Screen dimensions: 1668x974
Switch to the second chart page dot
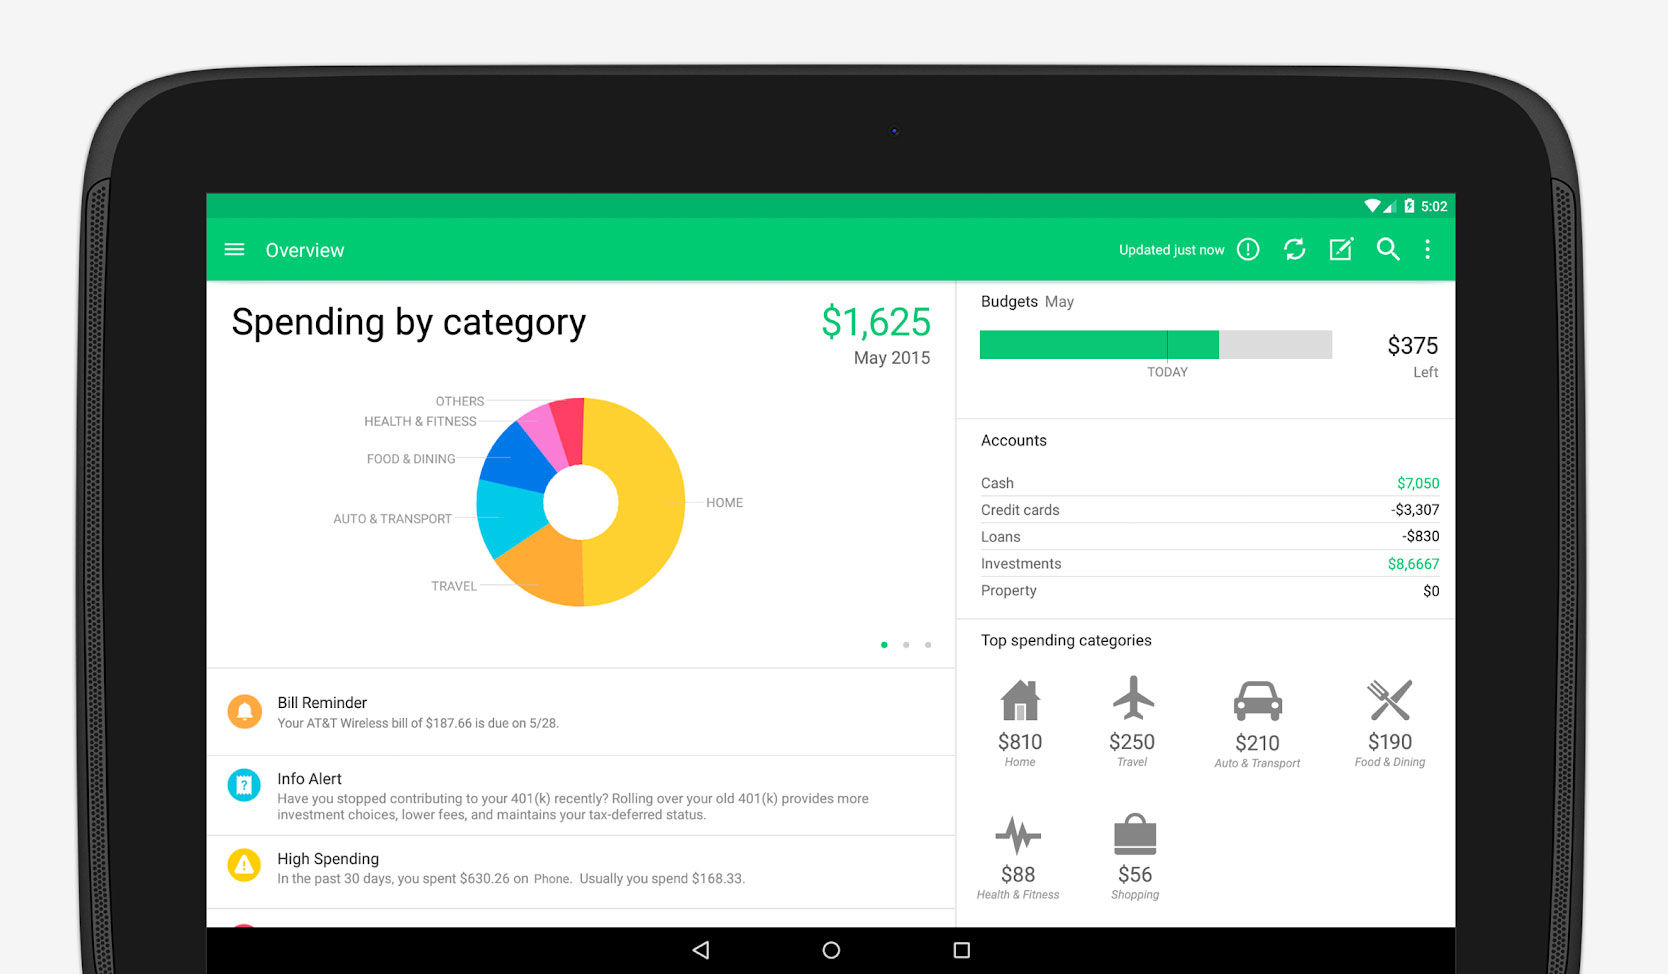click(x=906, y=645)
